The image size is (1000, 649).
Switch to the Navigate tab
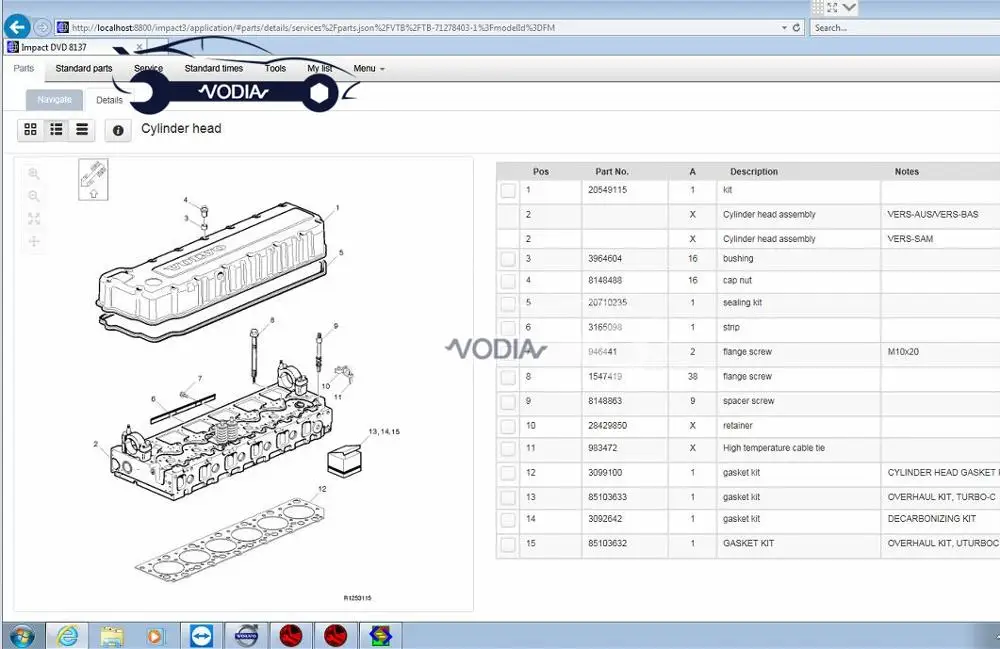(54, 99)
